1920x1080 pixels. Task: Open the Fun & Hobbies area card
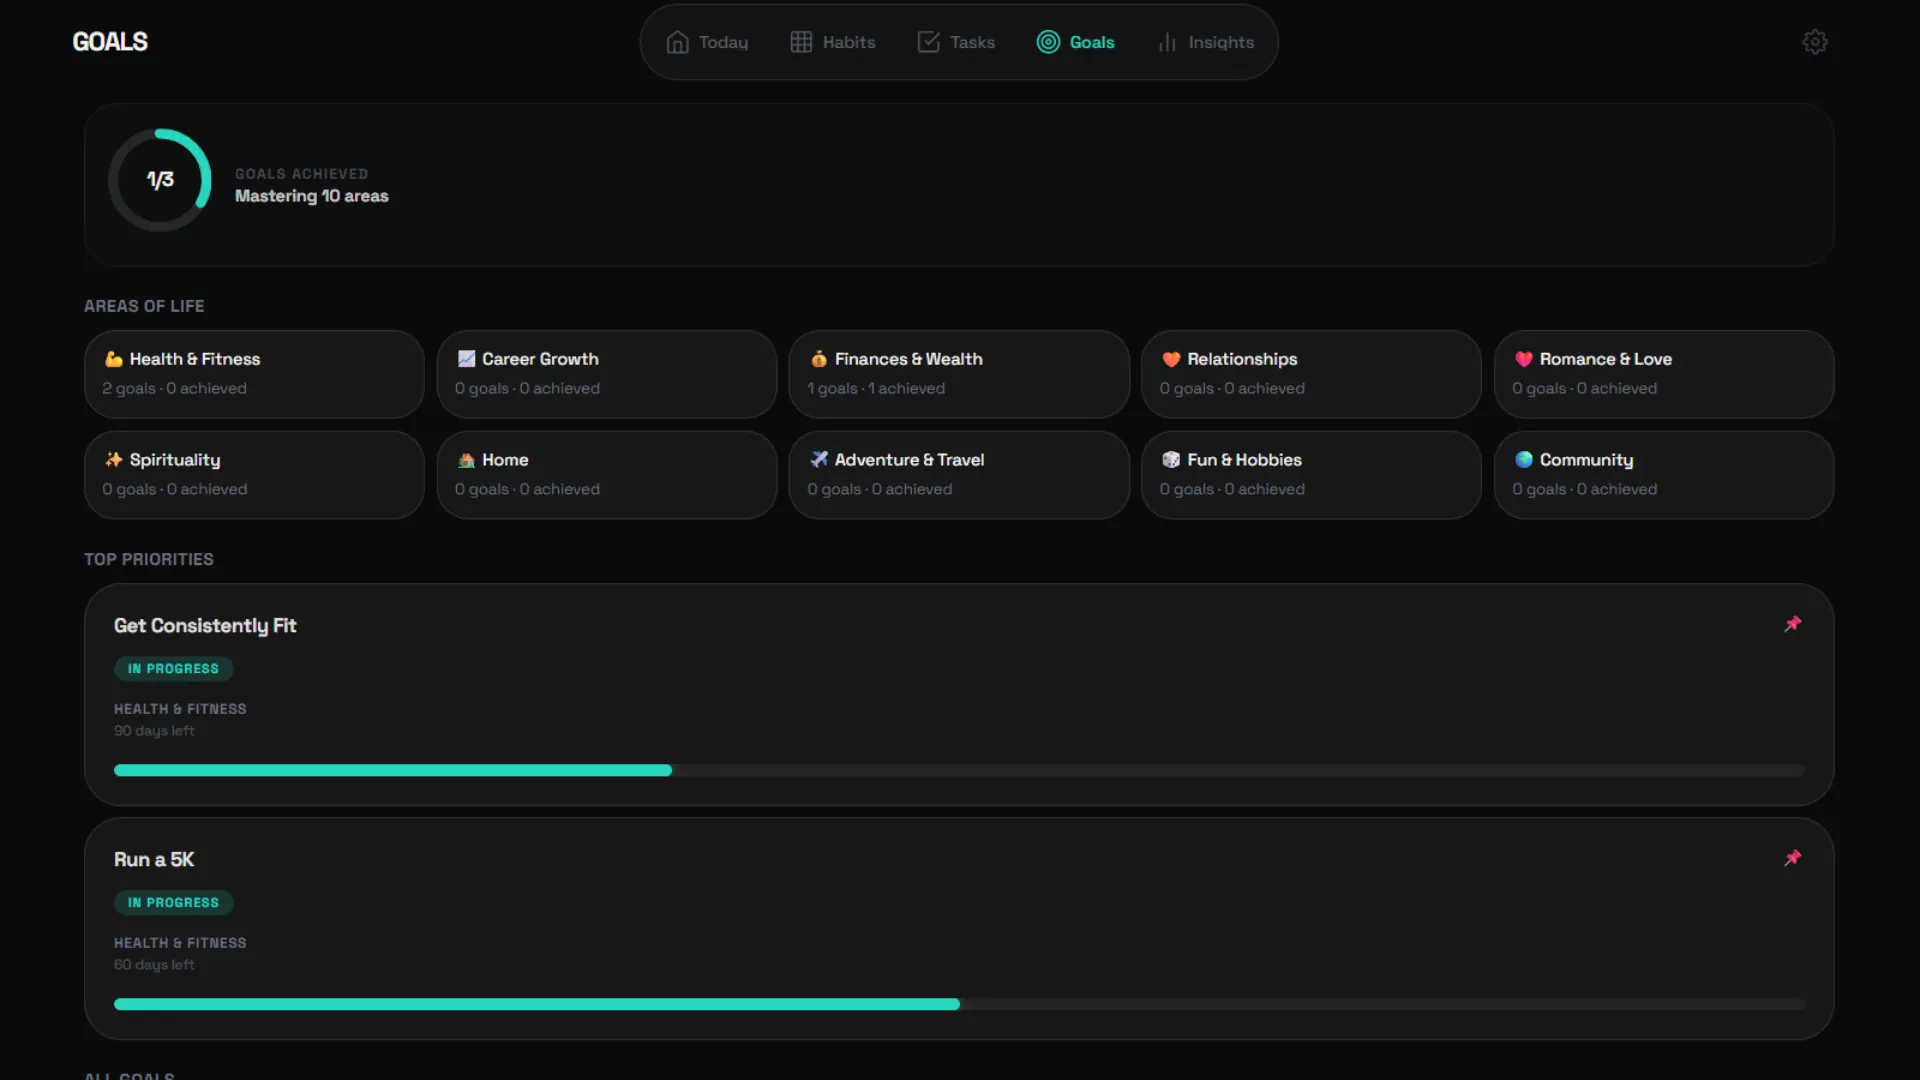click(1311, 475)
